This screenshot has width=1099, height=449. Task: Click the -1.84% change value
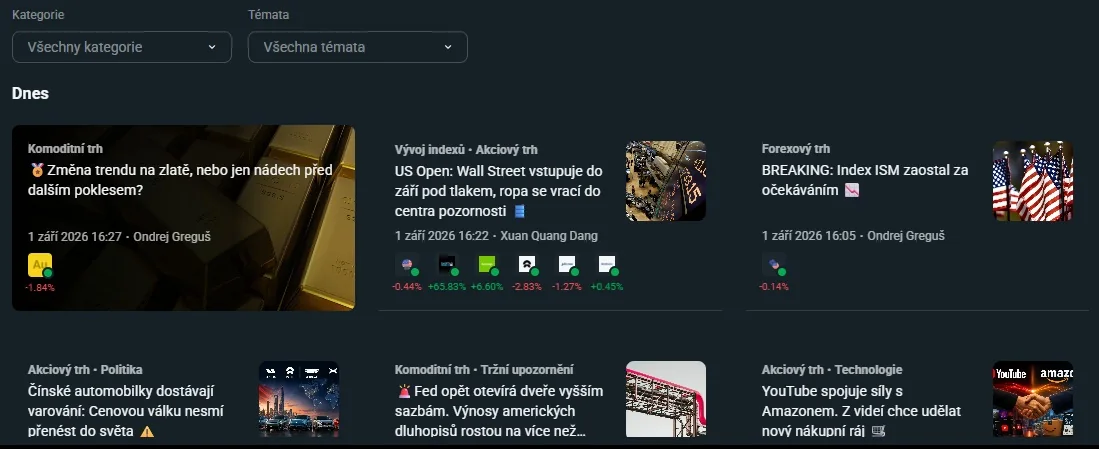(40, 287)
